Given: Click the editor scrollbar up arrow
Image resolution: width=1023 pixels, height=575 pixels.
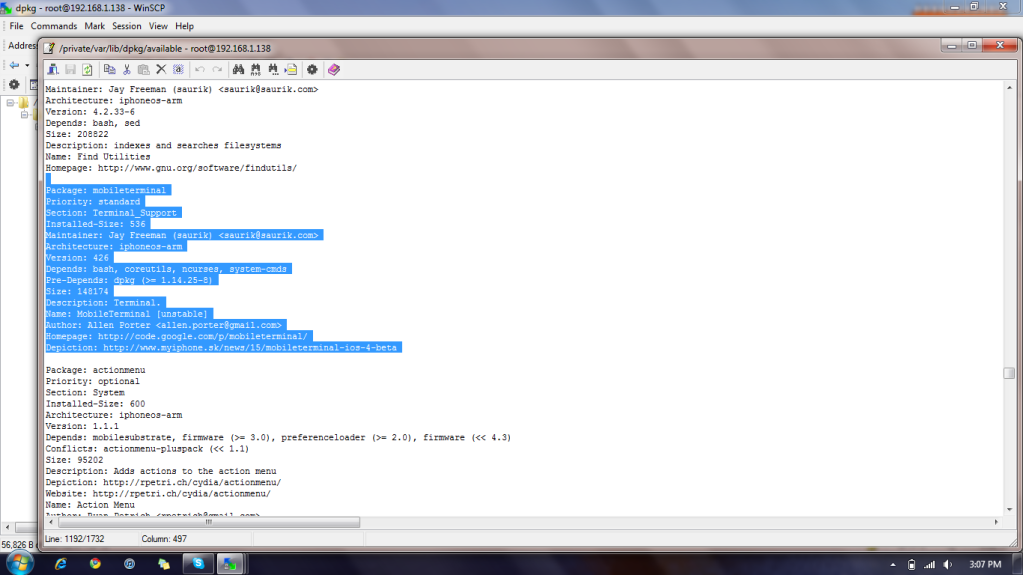Looking at the screenshot, I should click(1009, 87).
